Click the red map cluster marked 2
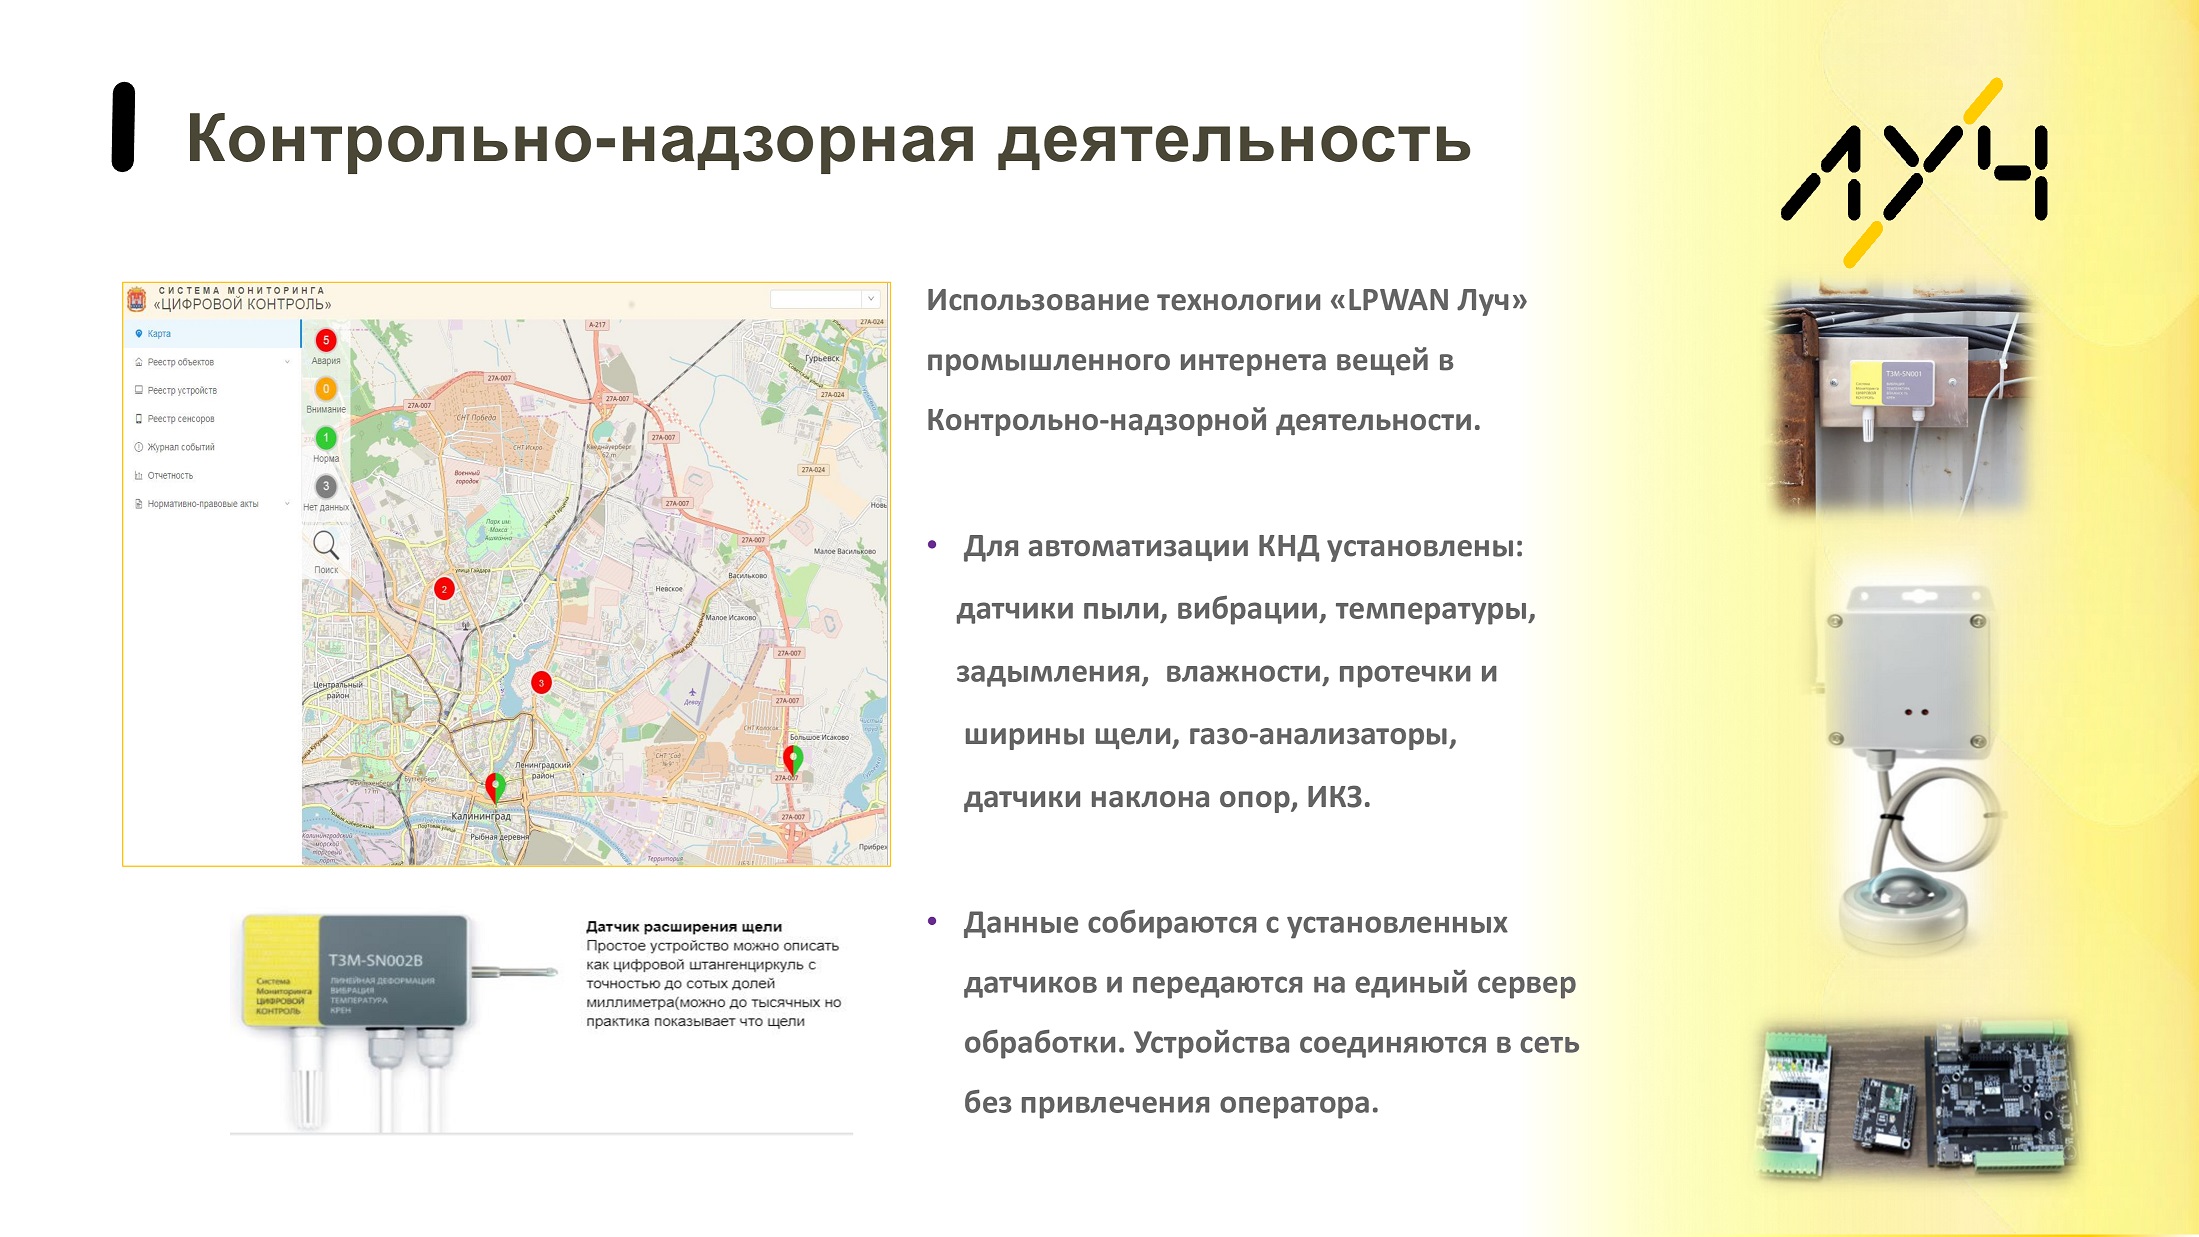The image size is (2199, 1237). 444,589
